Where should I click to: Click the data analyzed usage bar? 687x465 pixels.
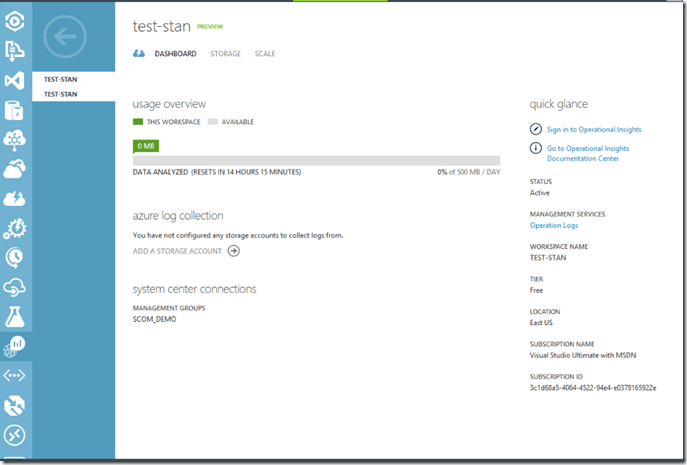tap(316, 160)
